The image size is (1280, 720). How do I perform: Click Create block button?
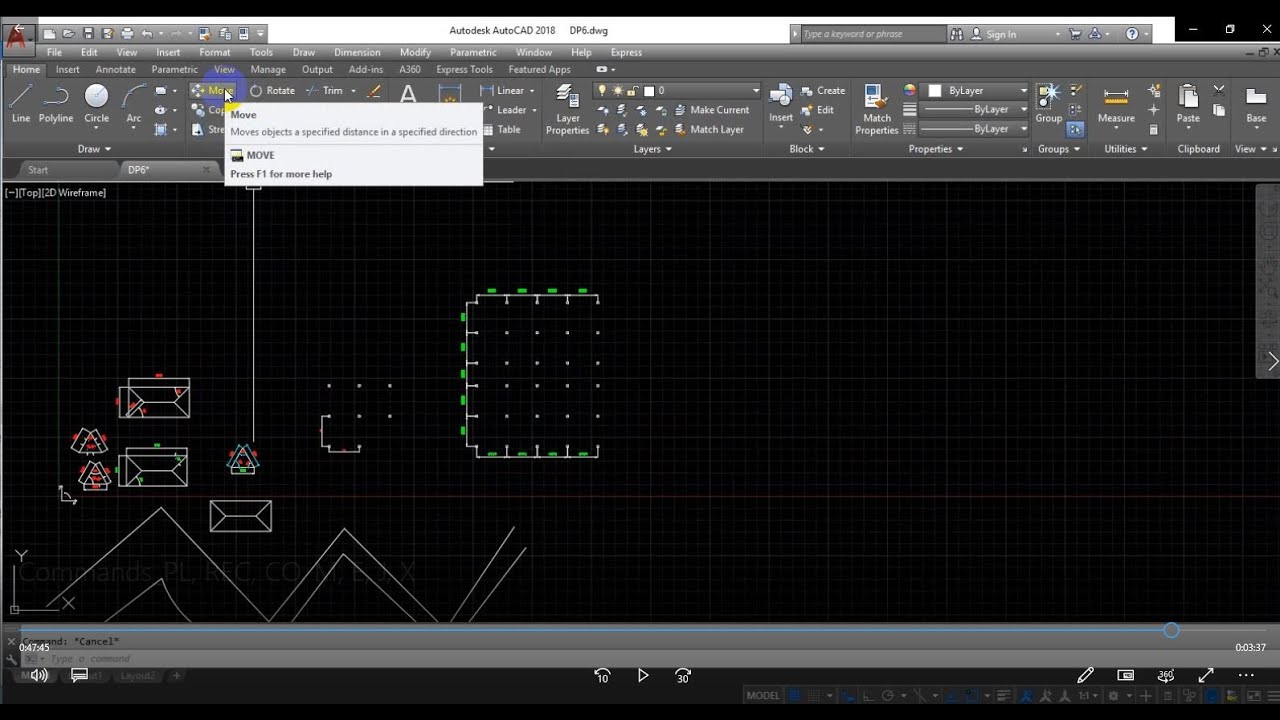823,90
